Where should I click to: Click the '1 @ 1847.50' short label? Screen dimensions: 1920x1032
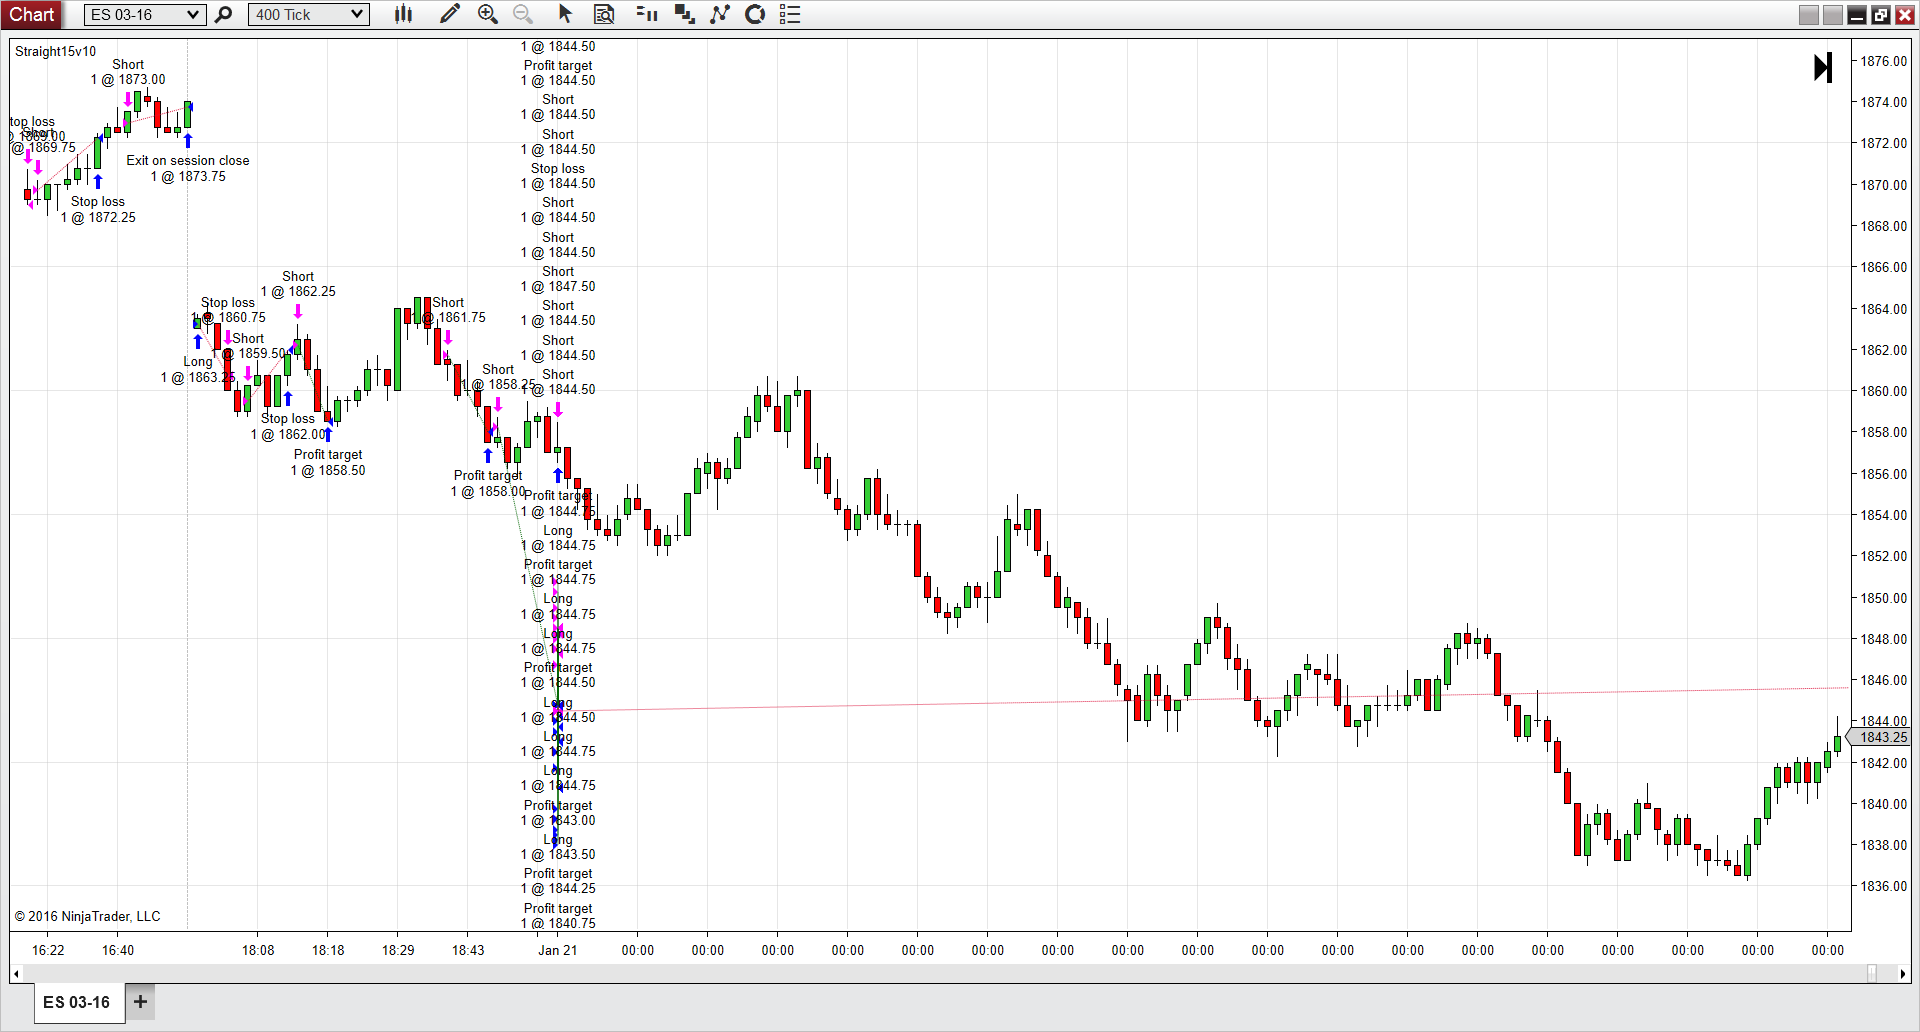pos(558,286)
